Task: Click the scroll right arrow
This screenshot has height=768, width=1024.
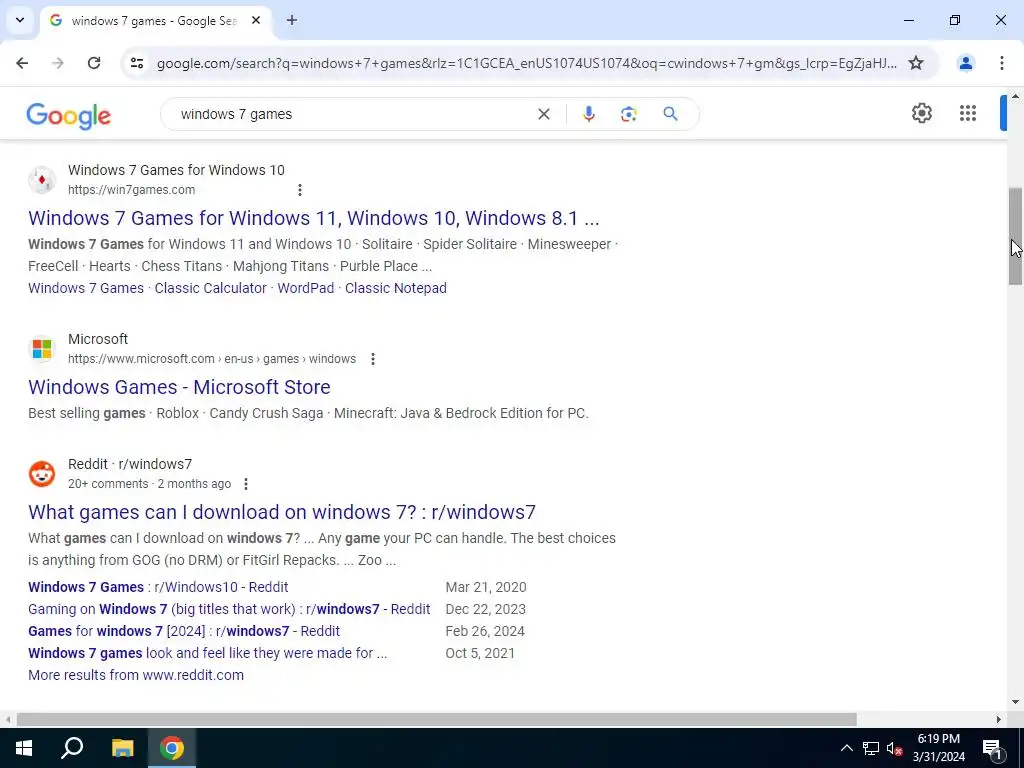Action: [x=999, y=719]
